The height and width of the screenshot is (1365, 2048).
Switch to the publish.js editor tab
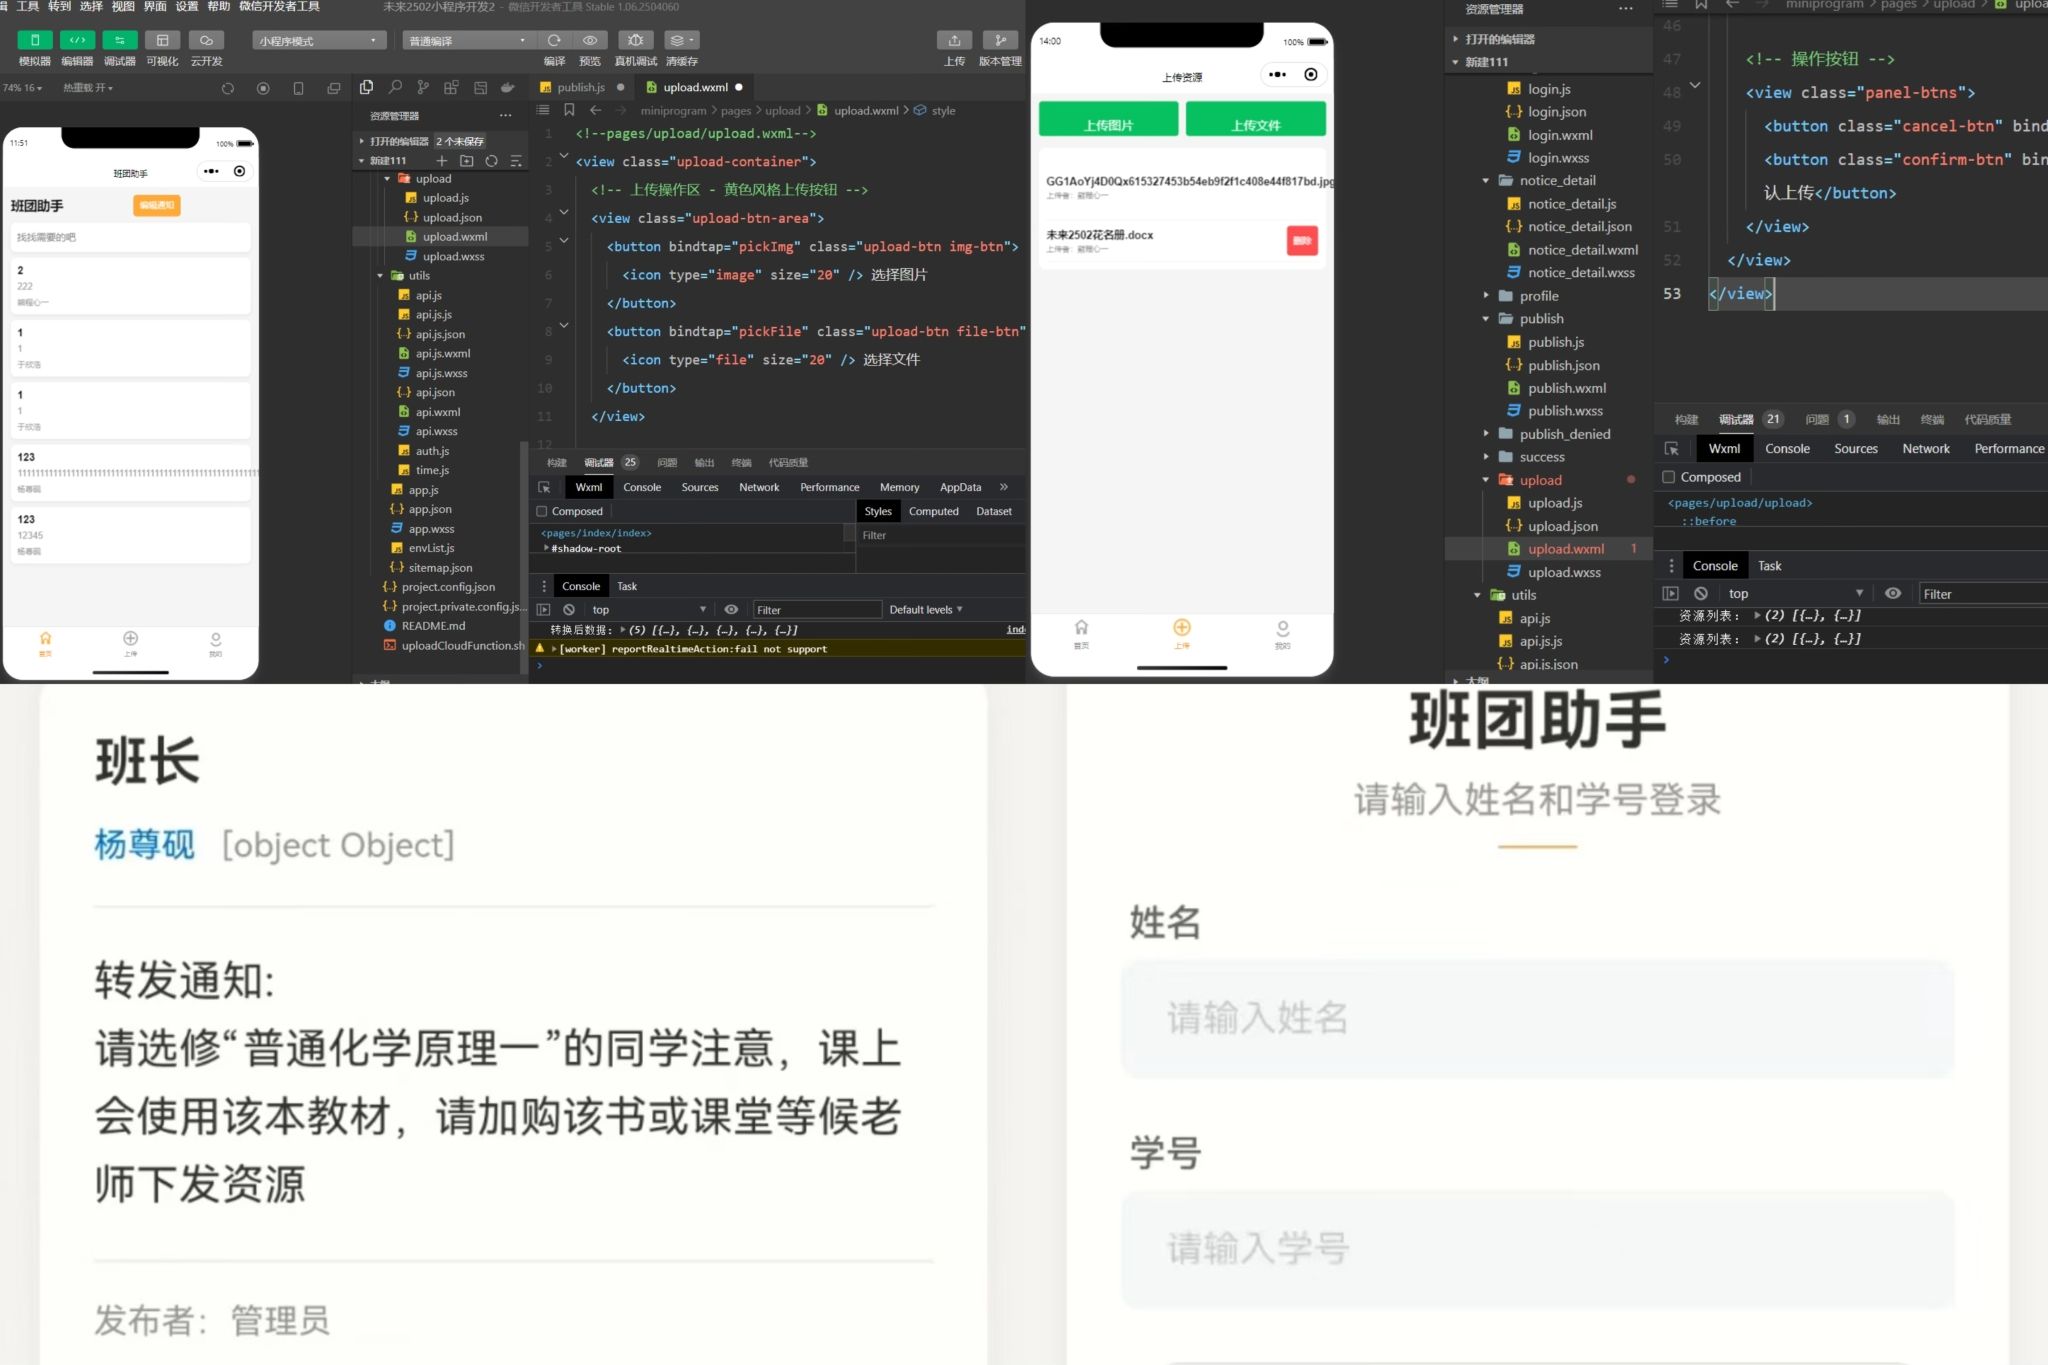[581, 87]
